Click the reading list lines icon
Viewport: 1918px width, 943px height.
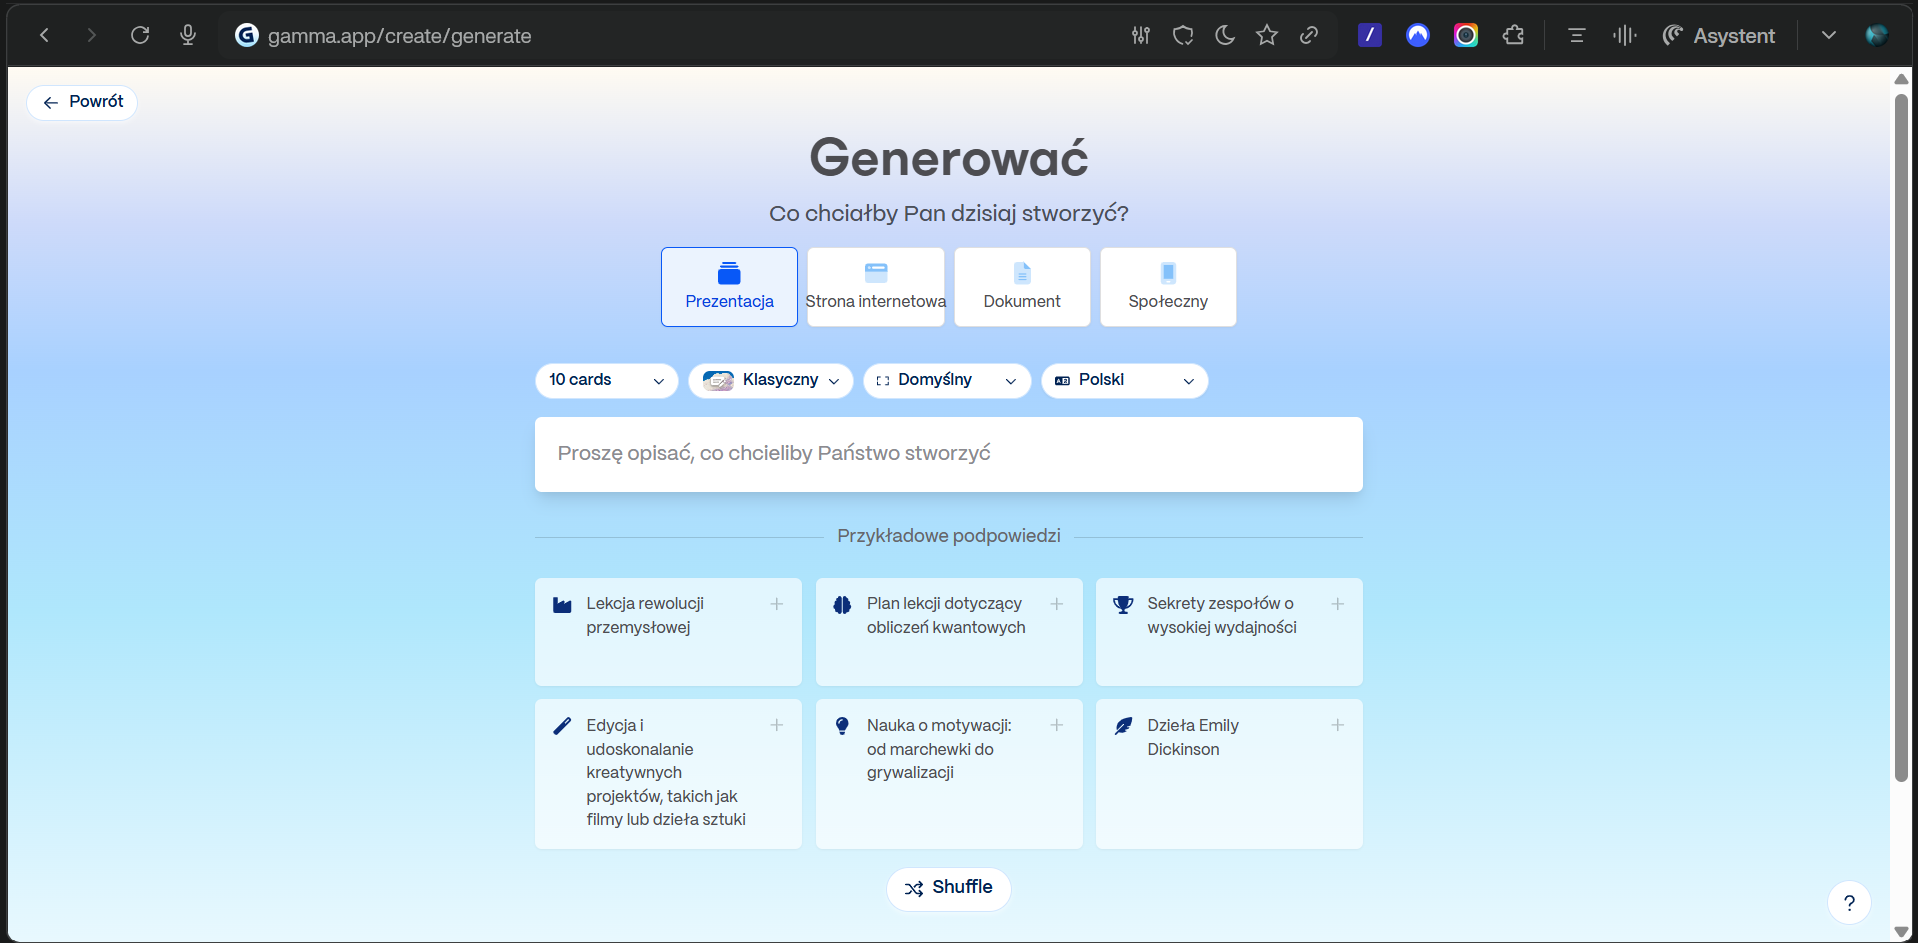(x=1577, y=36)
